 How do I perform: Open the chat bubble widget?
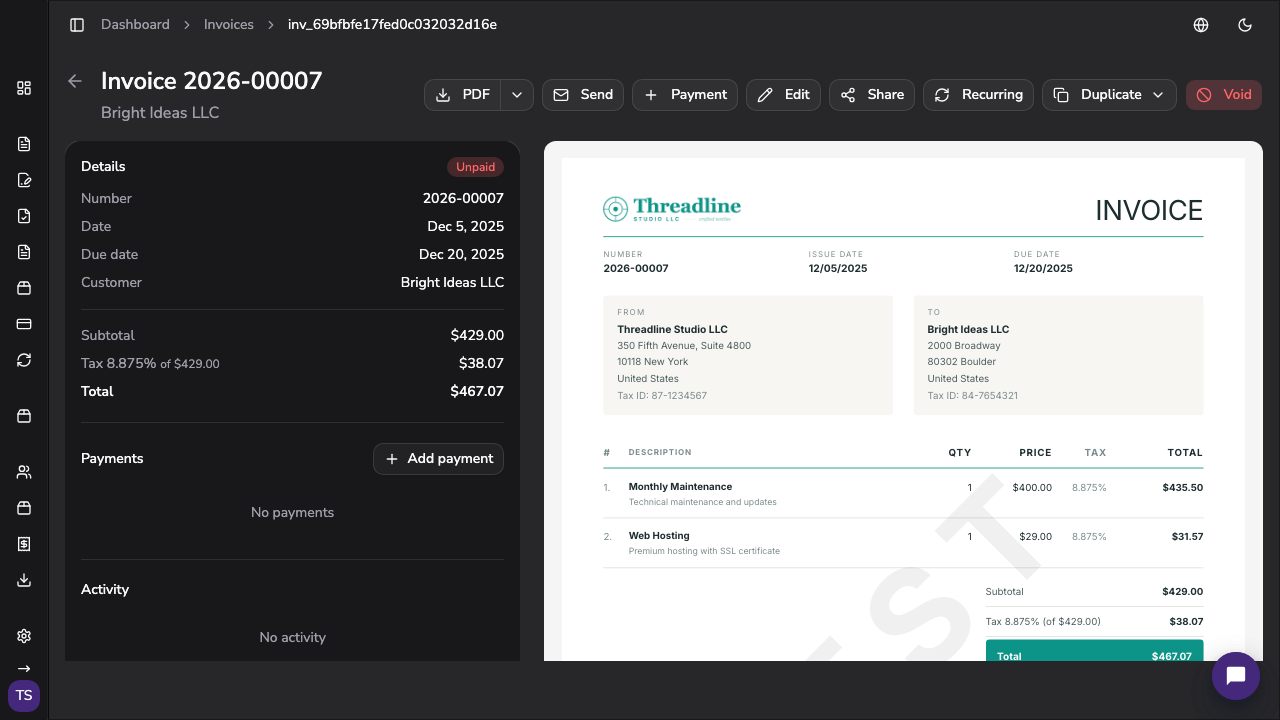(1236, 676)
